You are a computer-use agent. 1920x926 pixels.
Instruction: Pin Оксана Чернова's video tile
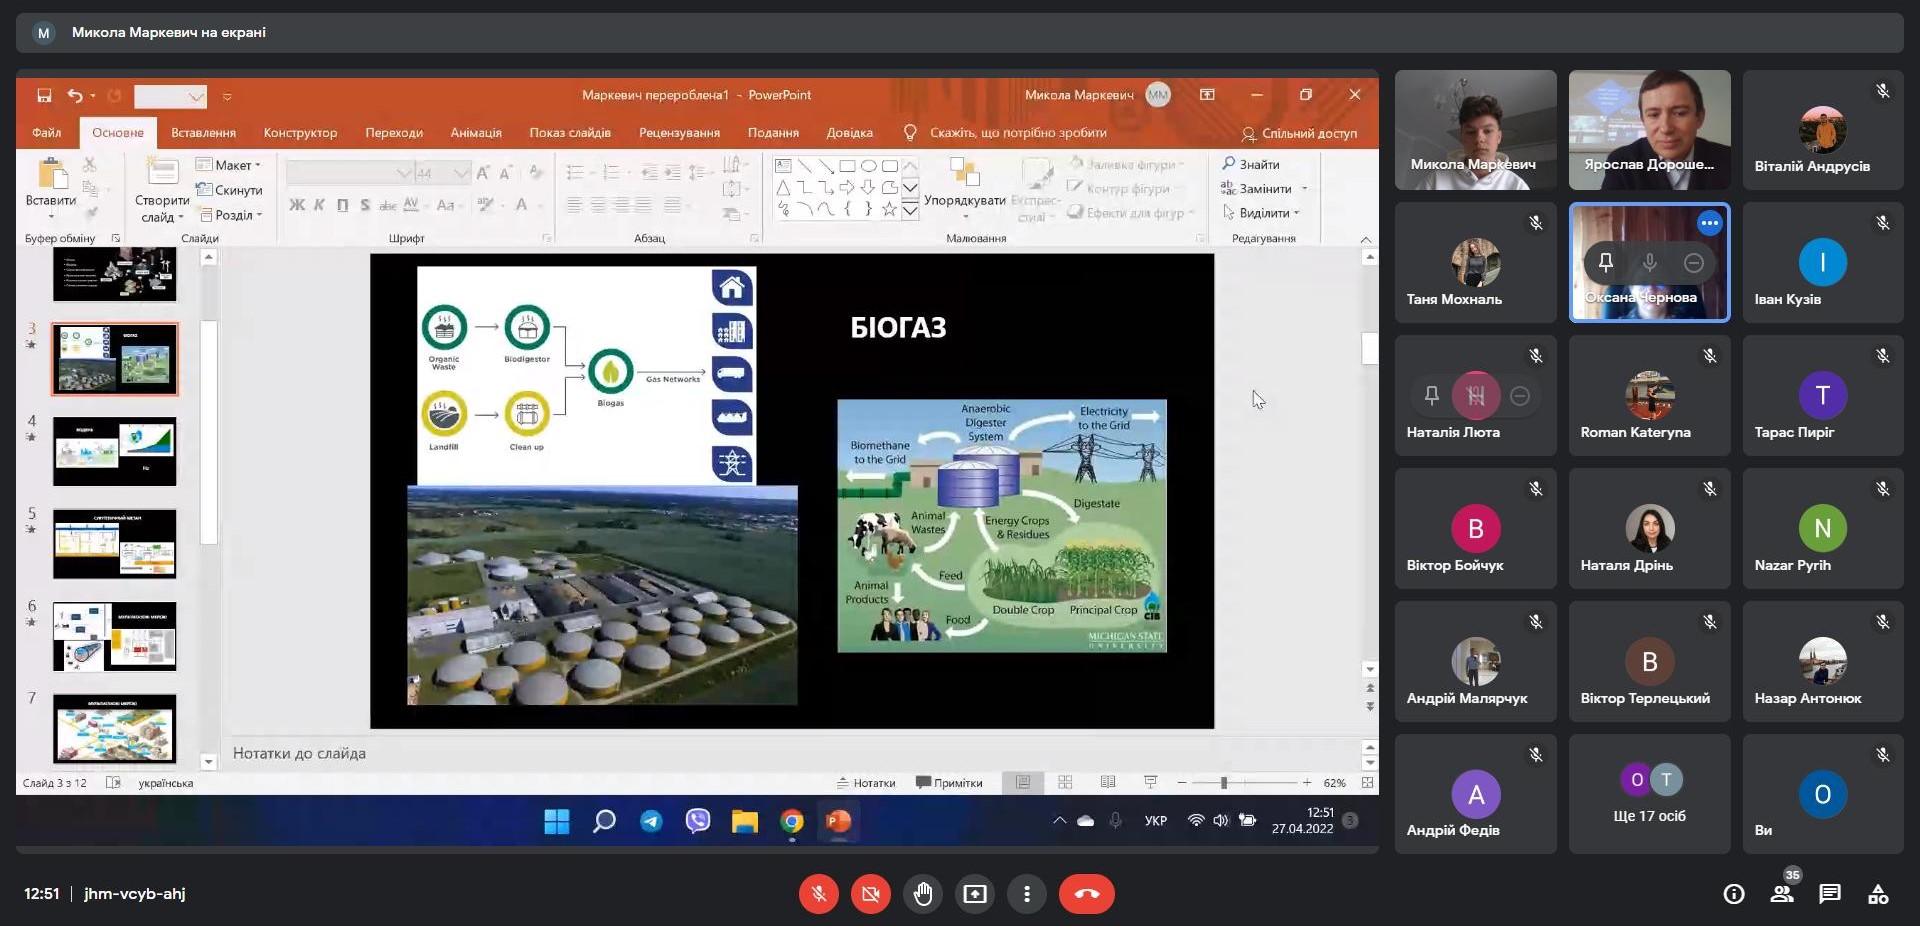(x=1605, y=262)
